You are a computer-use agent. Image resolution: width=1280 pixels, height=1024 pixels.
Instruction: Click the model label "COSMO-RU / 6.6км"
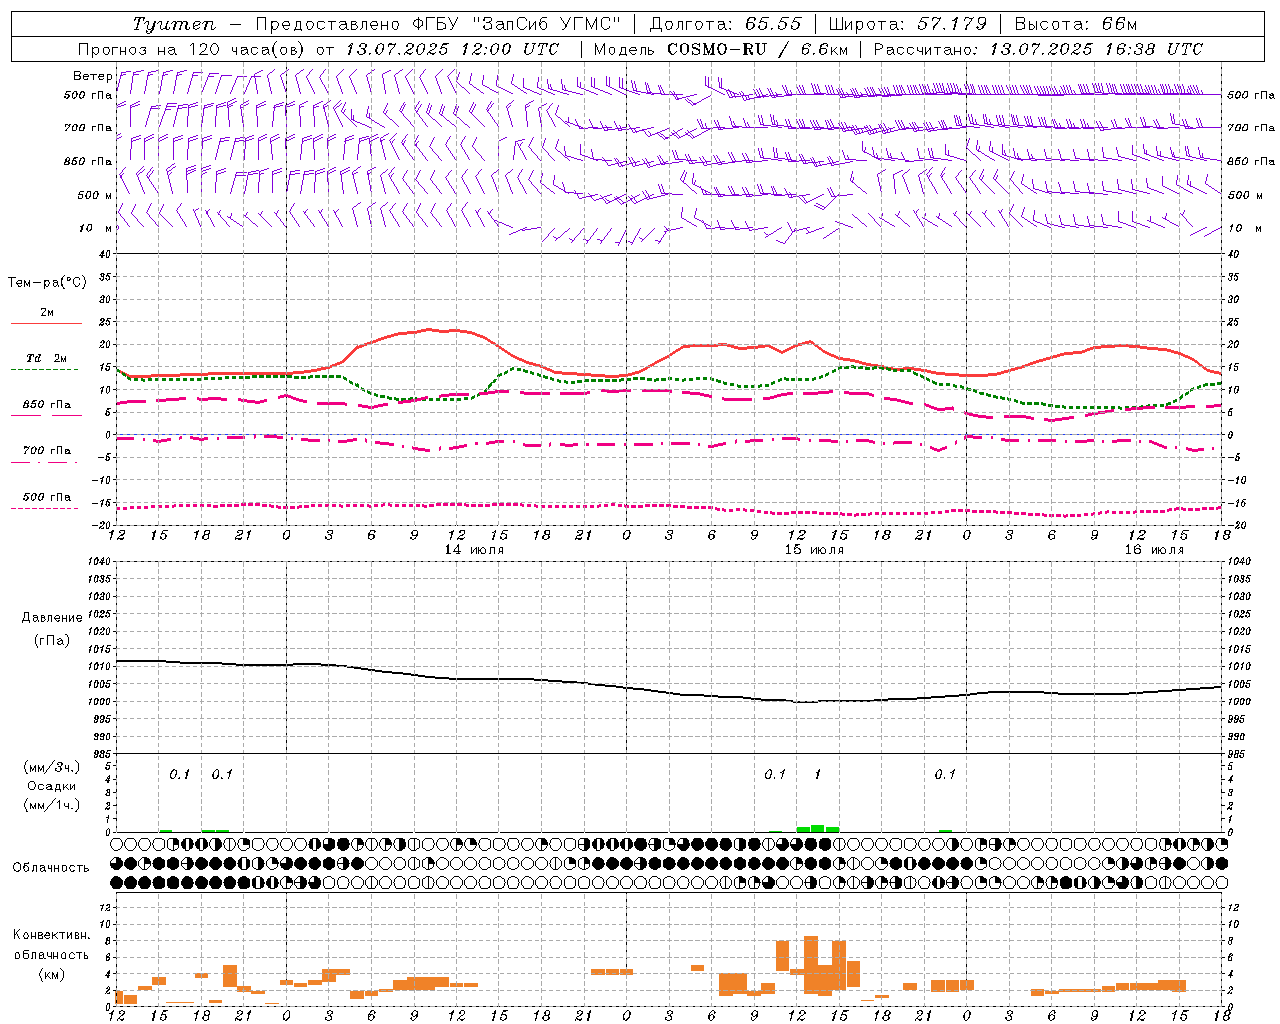pos(757,49)
